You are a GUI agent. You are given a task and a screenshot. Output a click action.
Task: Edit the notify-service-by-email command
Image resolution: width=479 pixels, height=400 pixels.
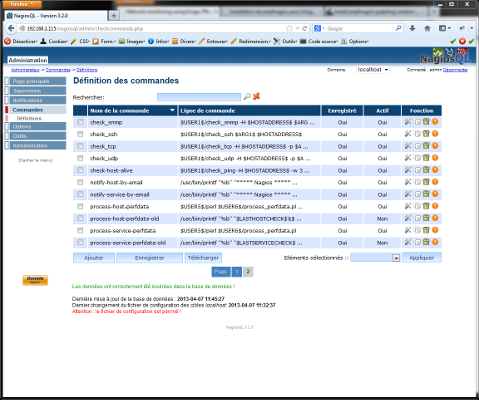(408, 194)
